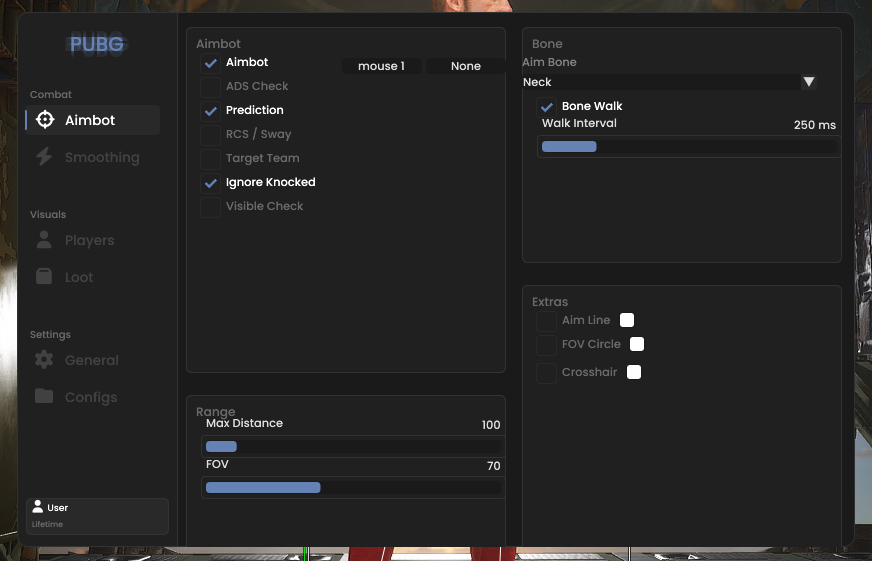Click the PUBG logo
The width and height of the screenshot is (872, 561).
97,44
